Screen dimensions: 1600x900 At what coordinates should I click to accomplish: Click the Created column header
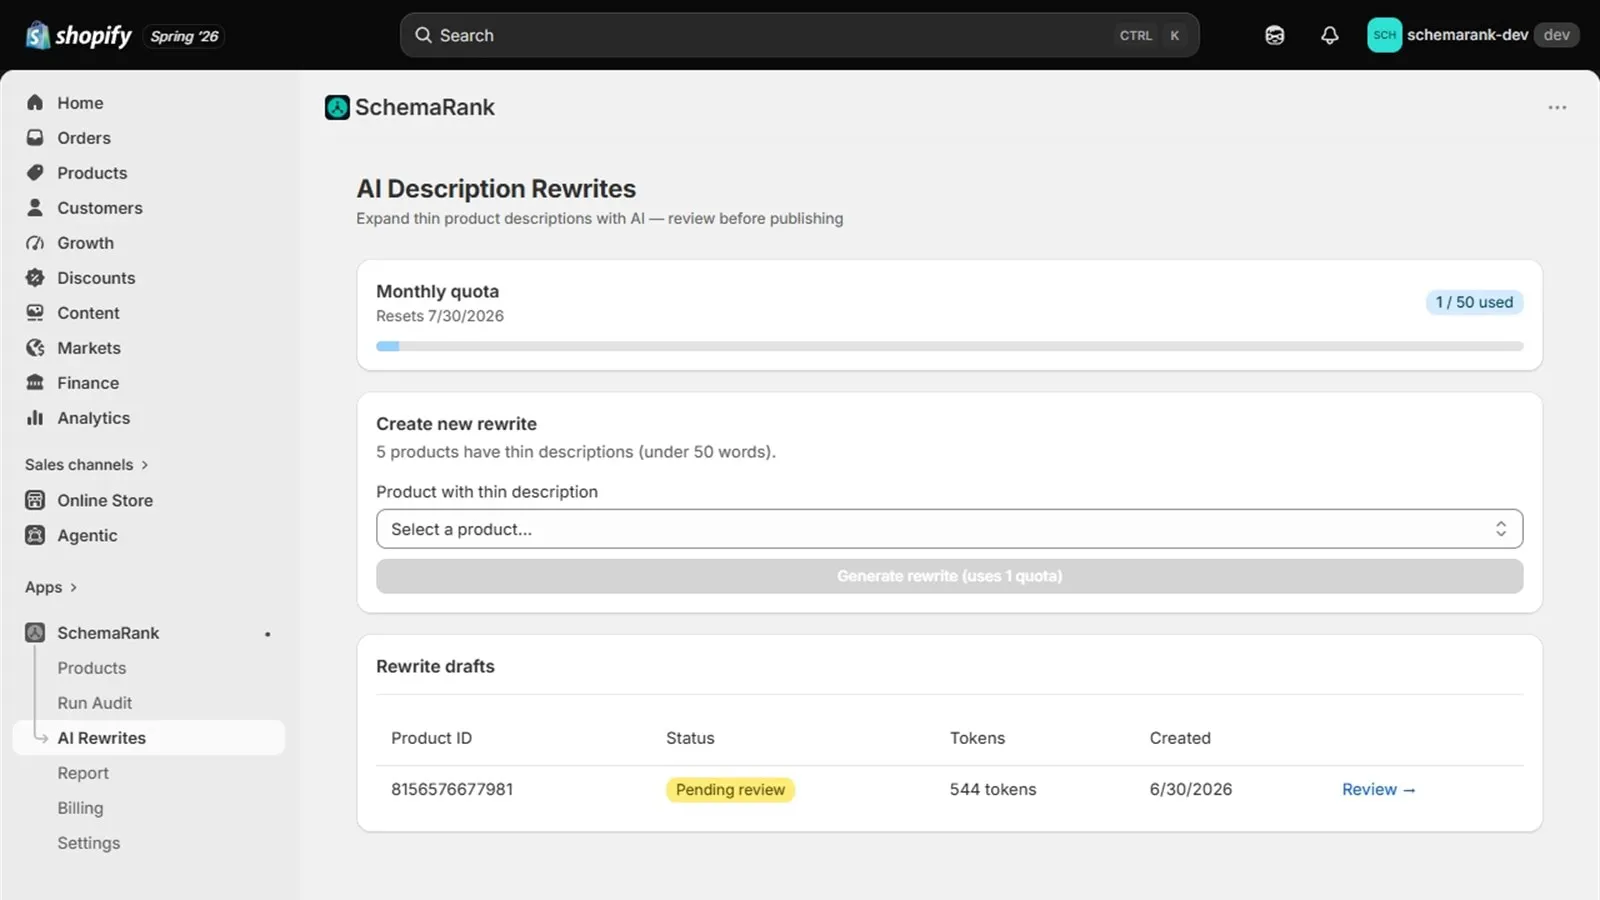click(1180, 737)
